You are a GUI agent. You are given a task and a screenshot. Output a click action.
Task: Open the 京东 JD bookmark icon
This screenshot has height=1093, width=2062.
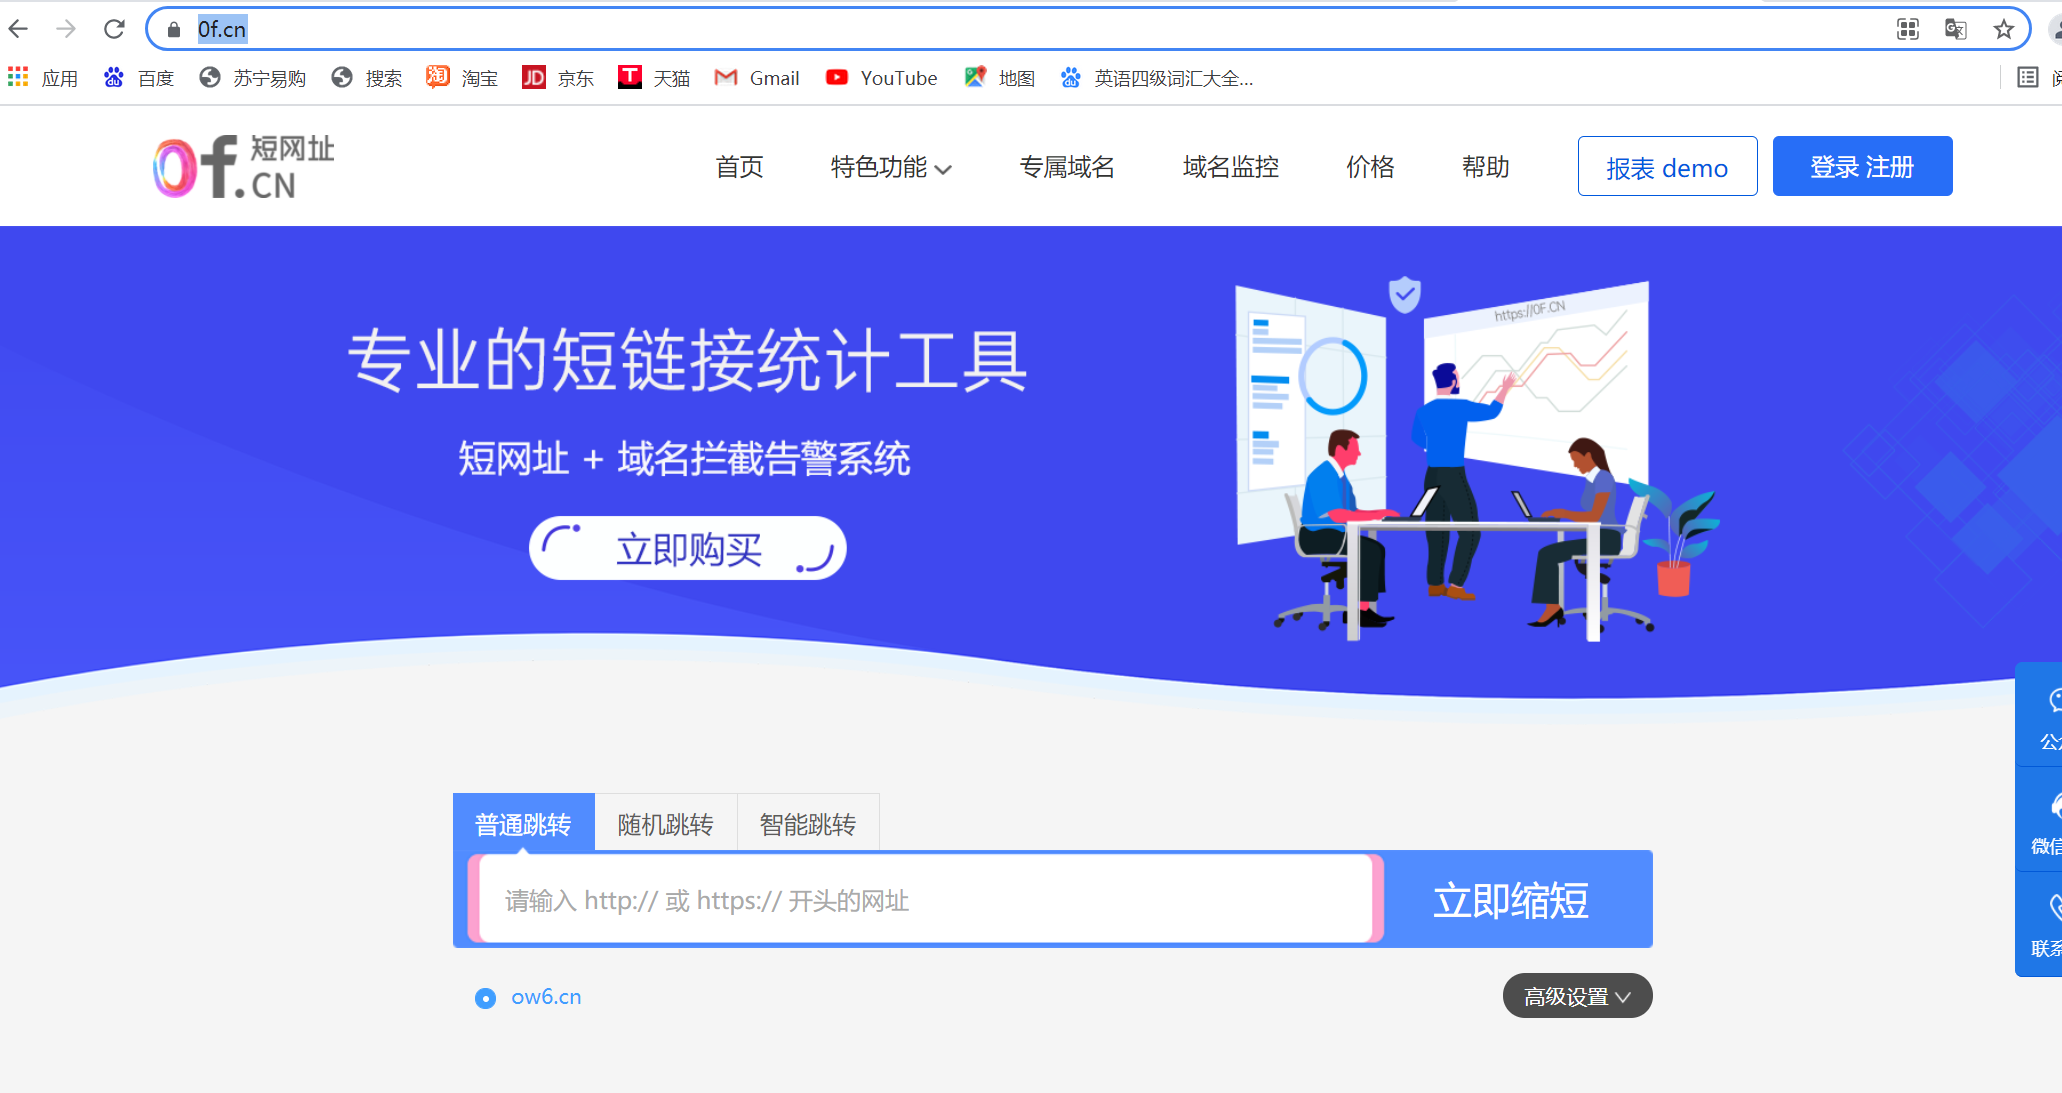point(533,77)
